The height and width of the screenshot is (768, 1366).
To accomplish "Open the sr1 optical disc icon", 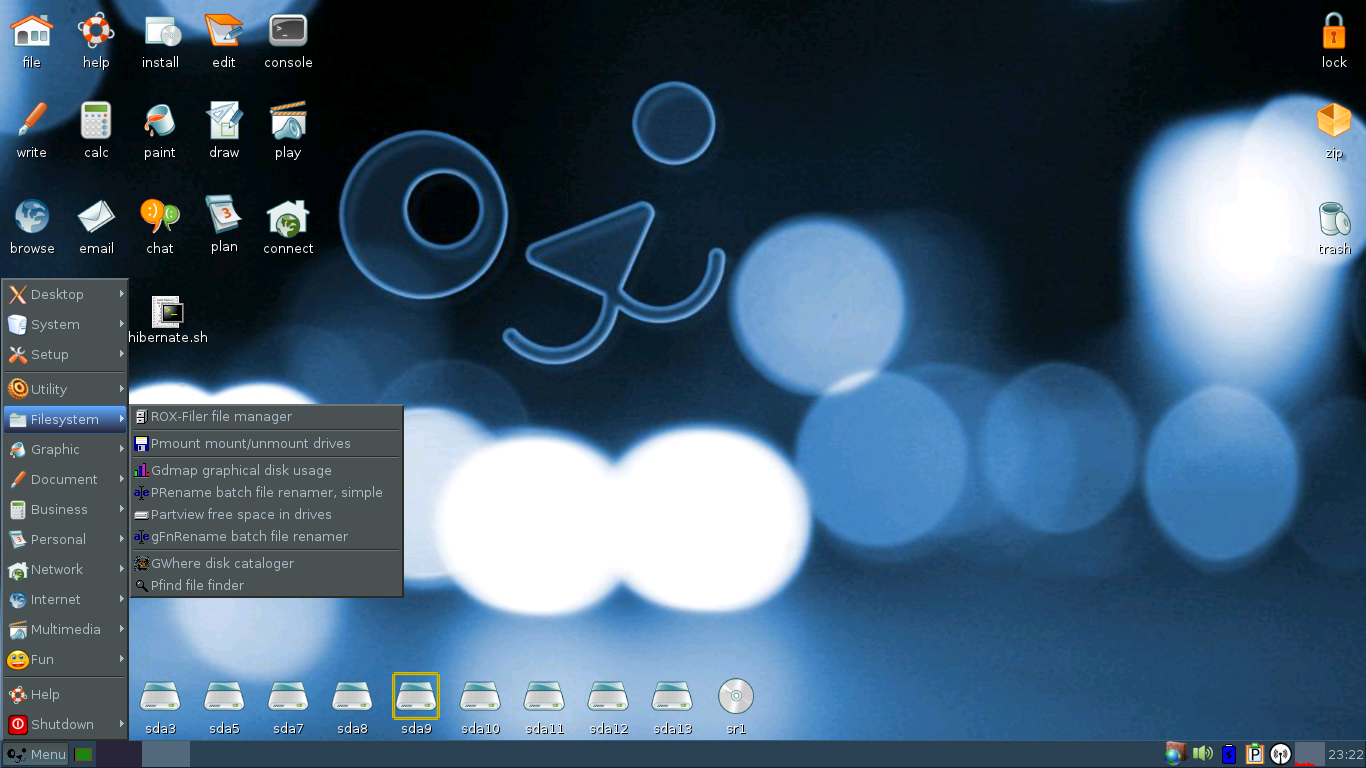I will (736, 696).
